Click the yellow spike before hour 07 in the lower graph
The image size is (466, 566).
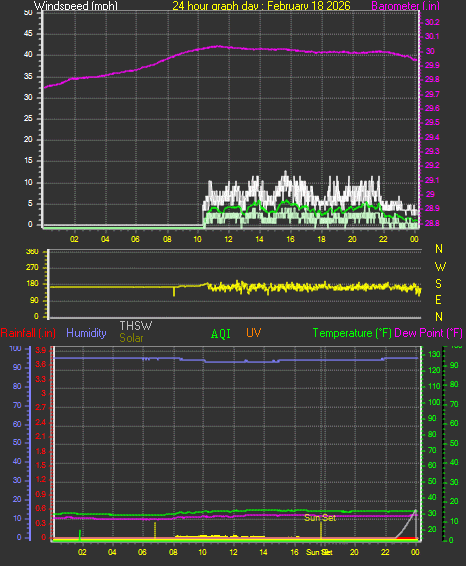(x=155, y=530)
